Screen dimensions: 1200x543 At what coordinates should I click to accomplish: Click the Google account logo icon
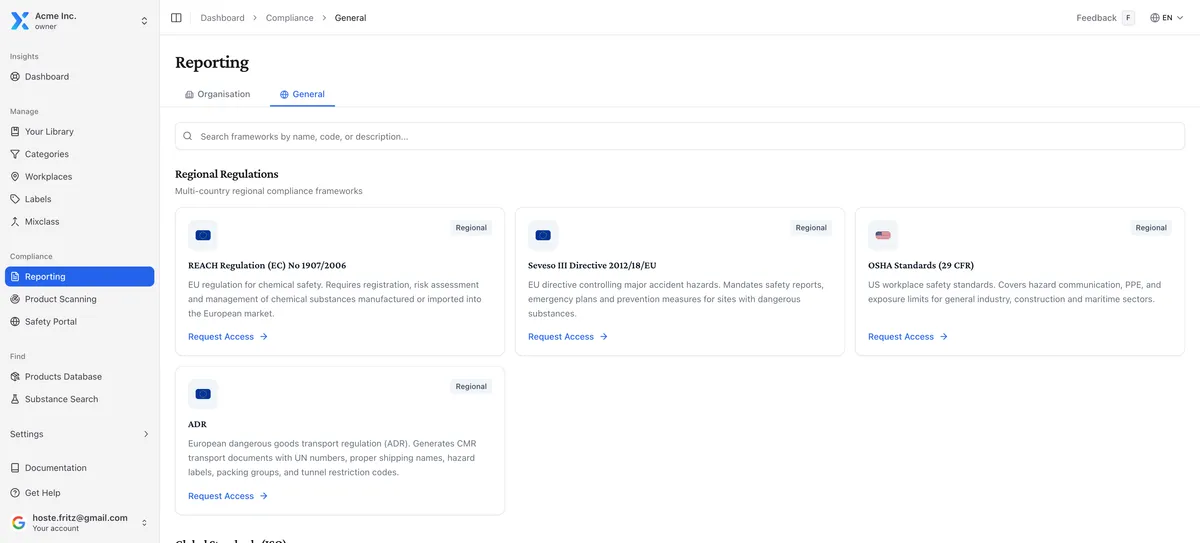pyautogui.click(x=19, y=522)
